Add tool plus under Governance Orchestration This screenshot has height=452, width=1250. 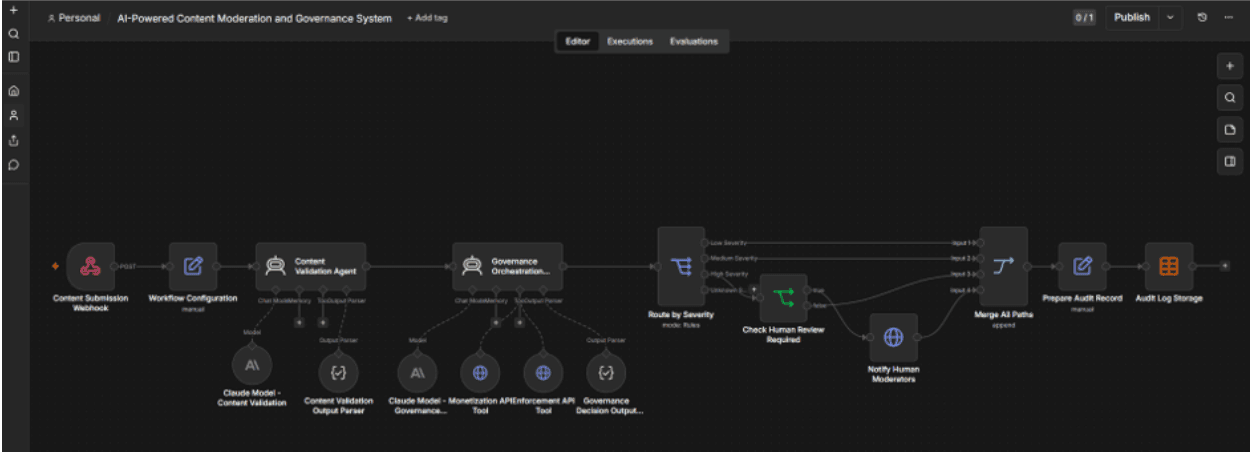(518, 322)
